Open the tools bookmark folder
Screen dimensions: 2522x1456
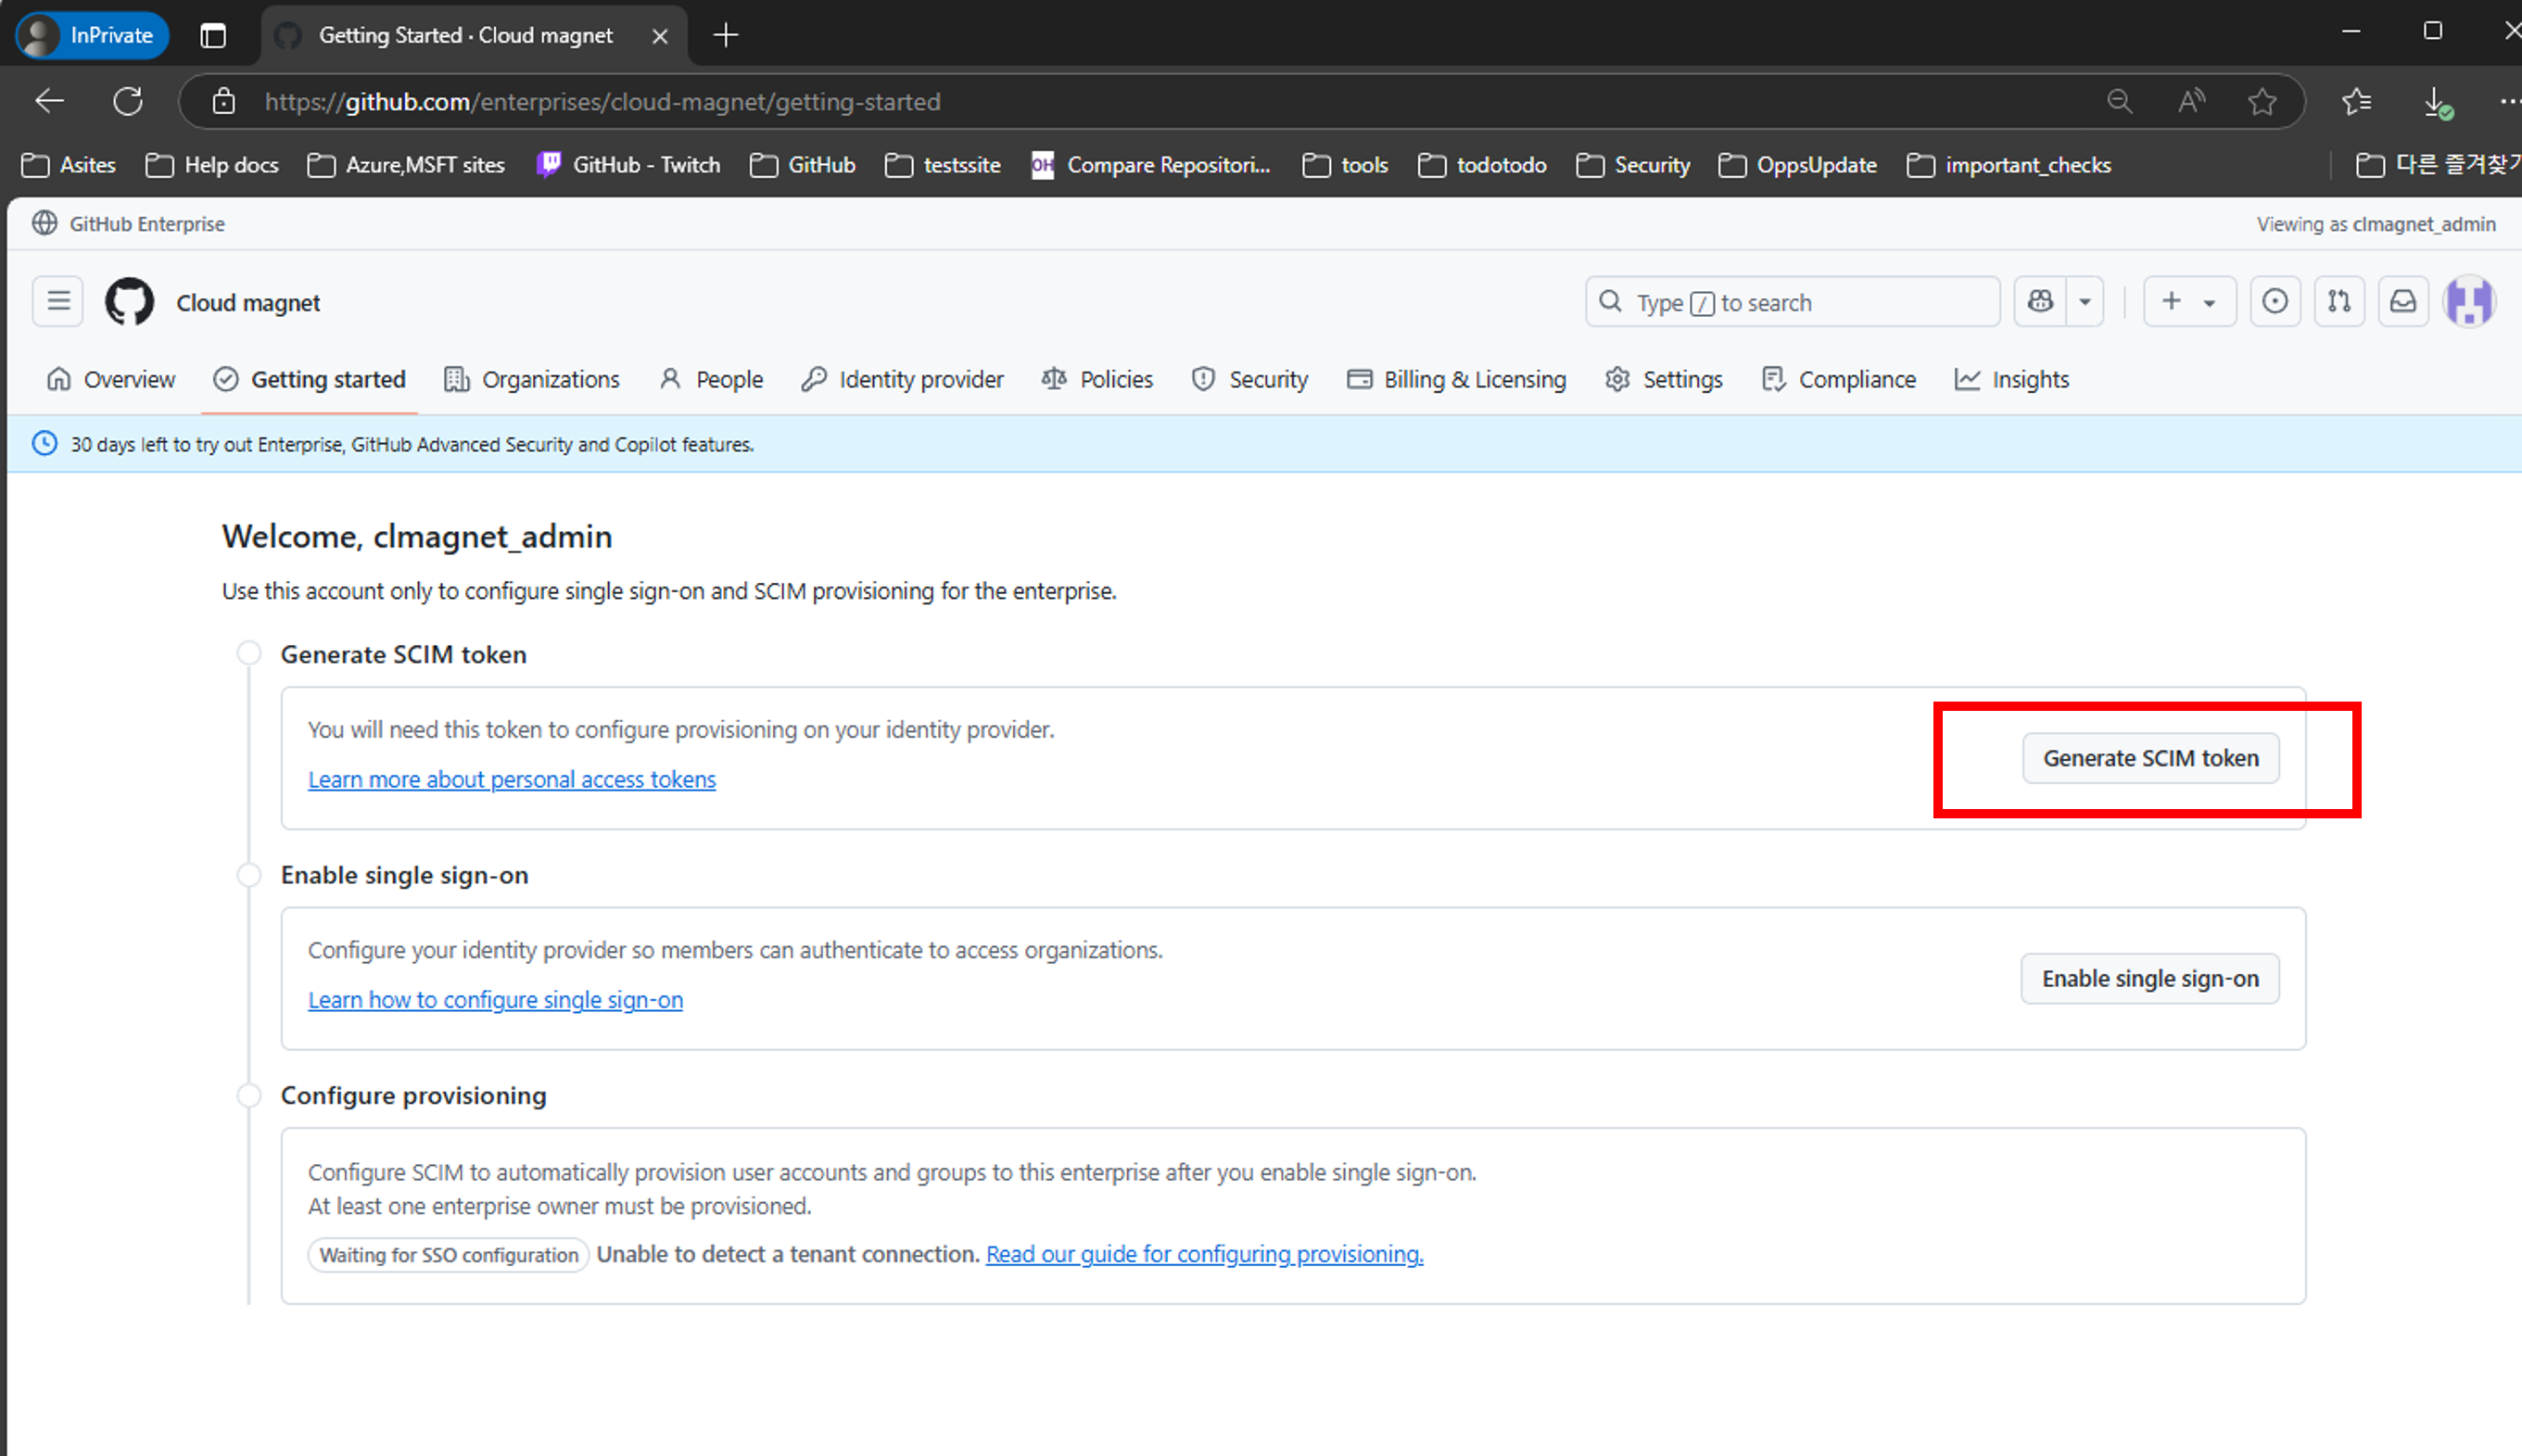tap(1346, 165)
